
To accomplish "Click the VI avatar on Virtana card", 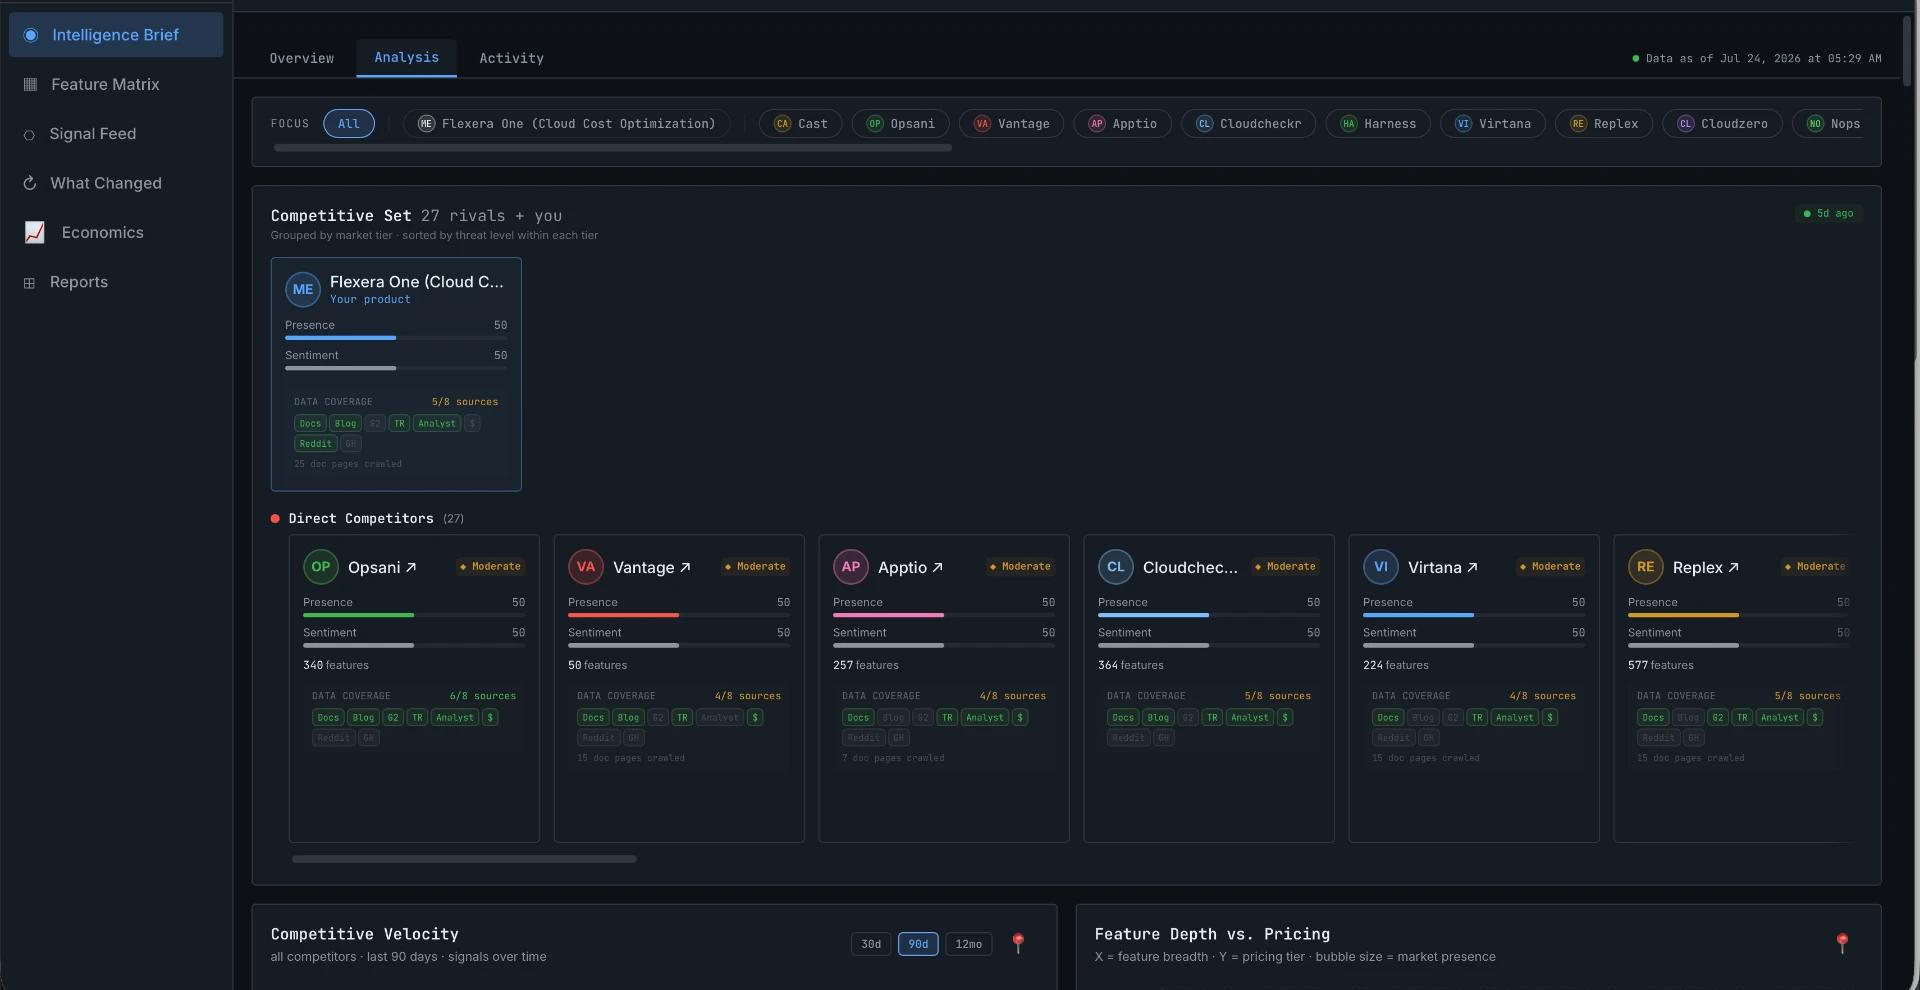I will (1381, 567).
